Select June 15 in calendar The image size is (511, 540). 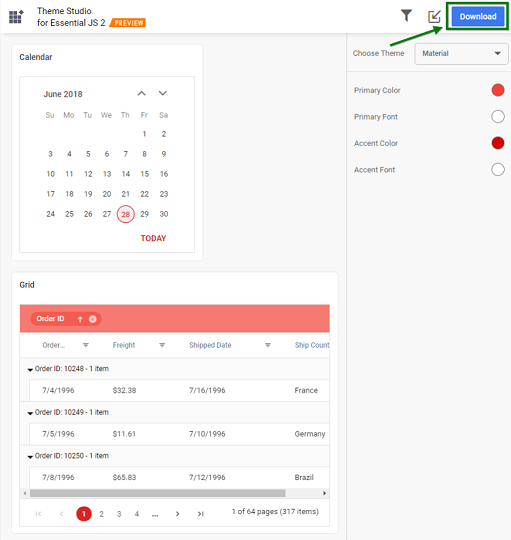coord(144,174)
